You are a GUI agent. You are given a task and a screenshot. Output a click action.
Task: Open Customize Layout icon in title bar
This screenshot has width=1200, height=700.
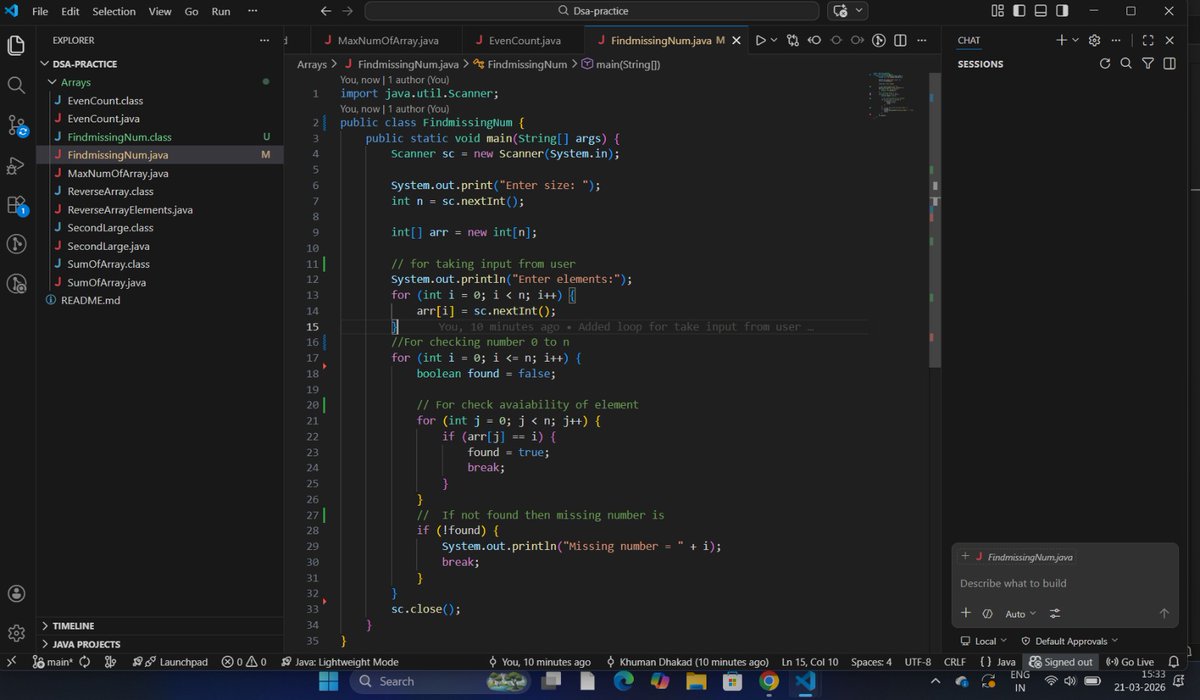[998, 11]
